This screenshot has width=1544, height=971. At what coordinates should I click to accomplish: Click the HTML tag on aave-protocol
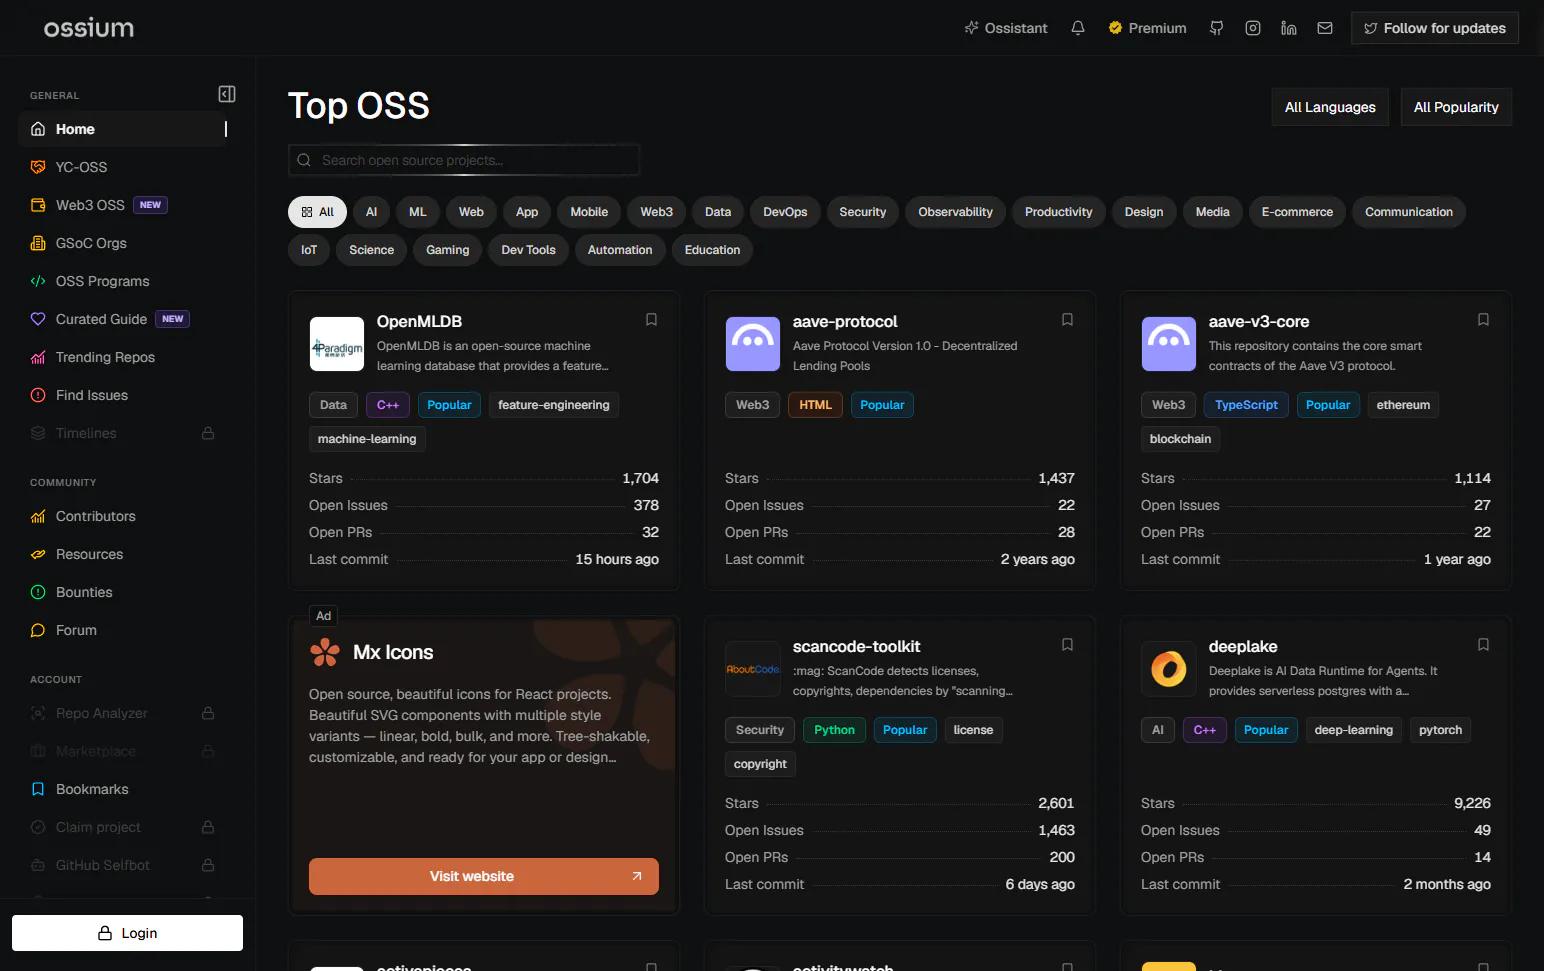tap(815, 405)
